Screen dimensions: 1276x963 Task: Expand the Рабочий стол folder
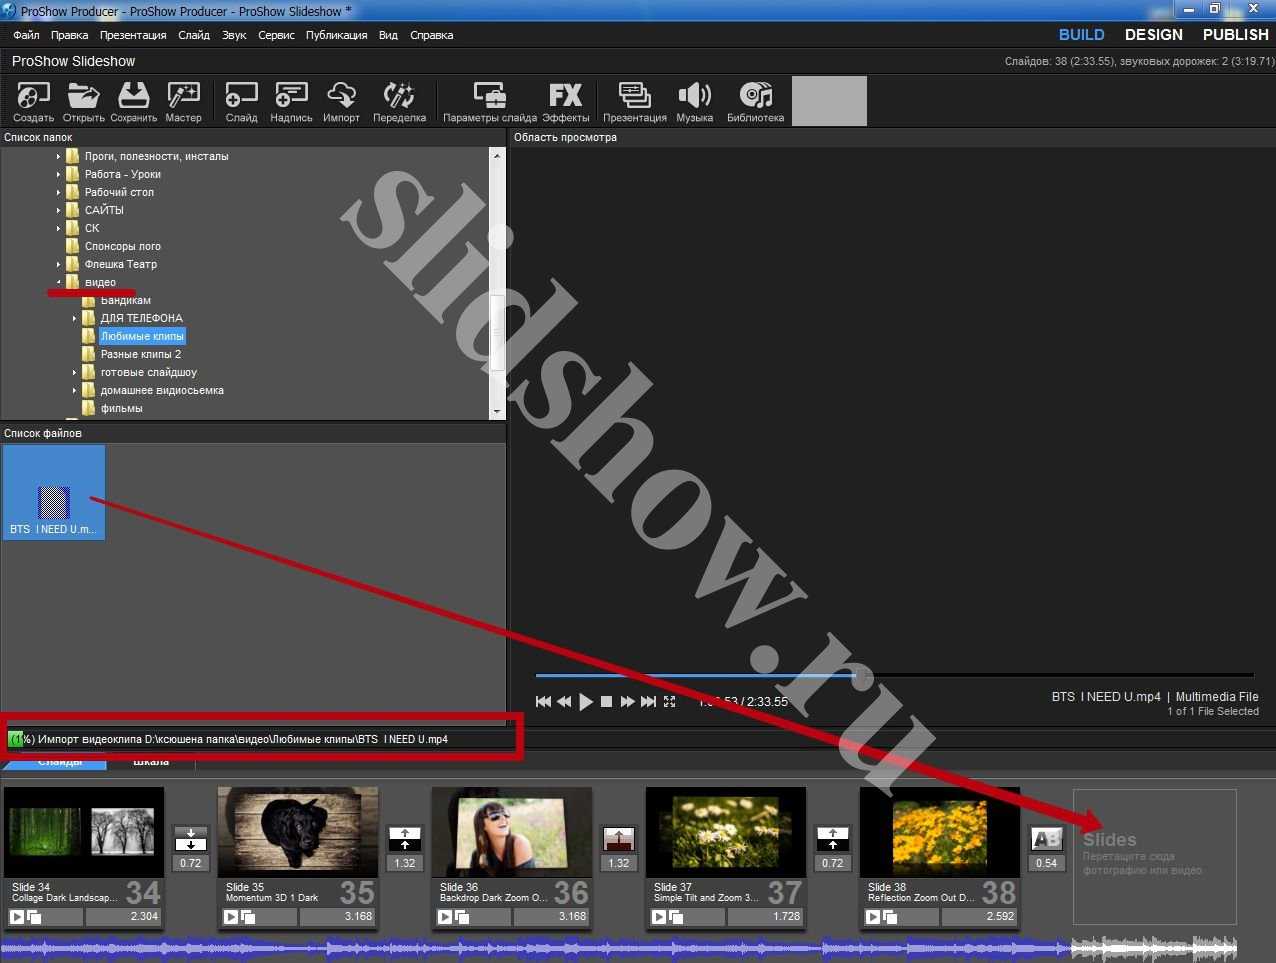point(59,192)
